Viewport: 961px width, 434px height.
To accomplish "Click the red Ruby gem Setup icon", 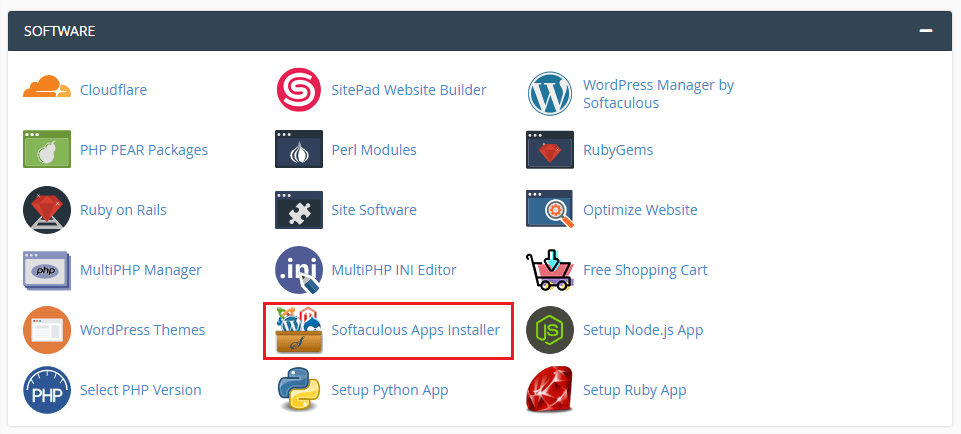I will coord(550,389).
